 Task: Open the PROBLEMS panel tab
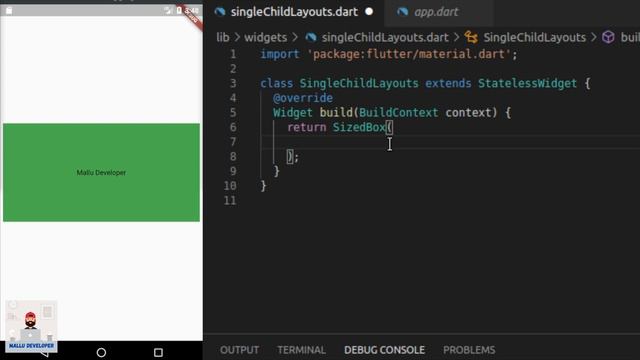tap(469, 350)
